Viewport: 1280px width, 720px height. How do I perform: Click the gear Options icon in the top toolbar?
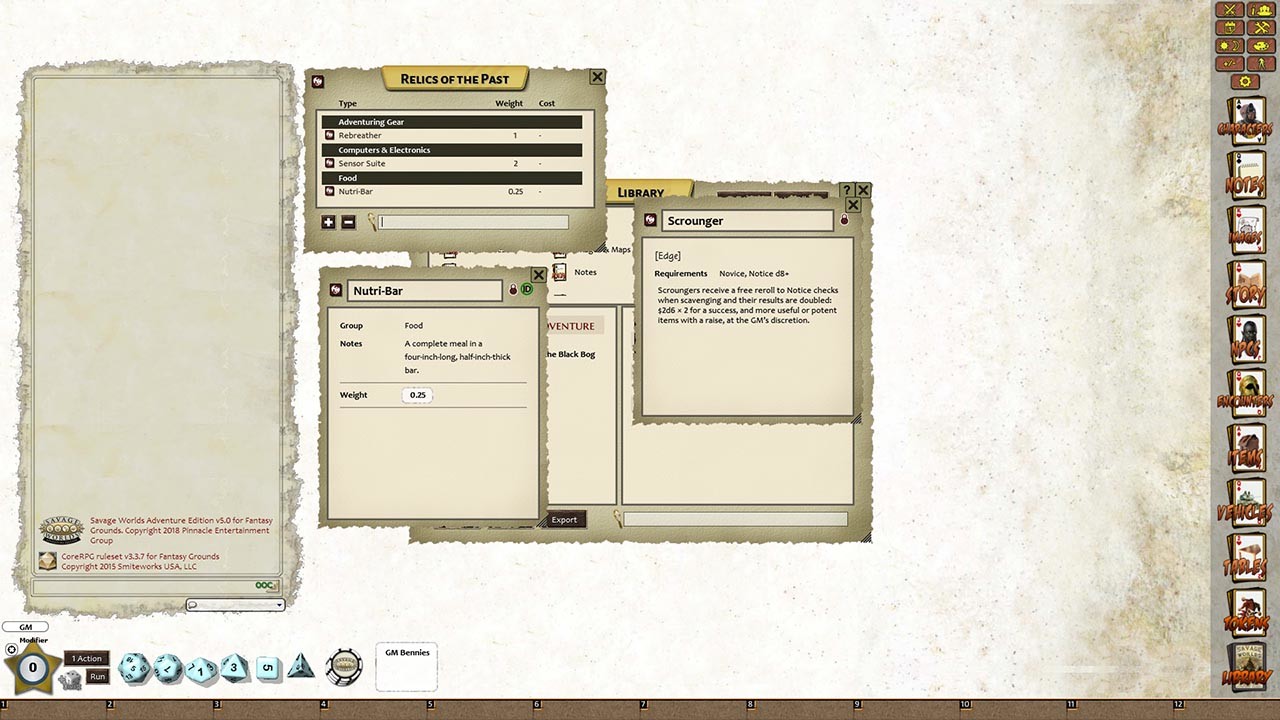(1245, 80)
